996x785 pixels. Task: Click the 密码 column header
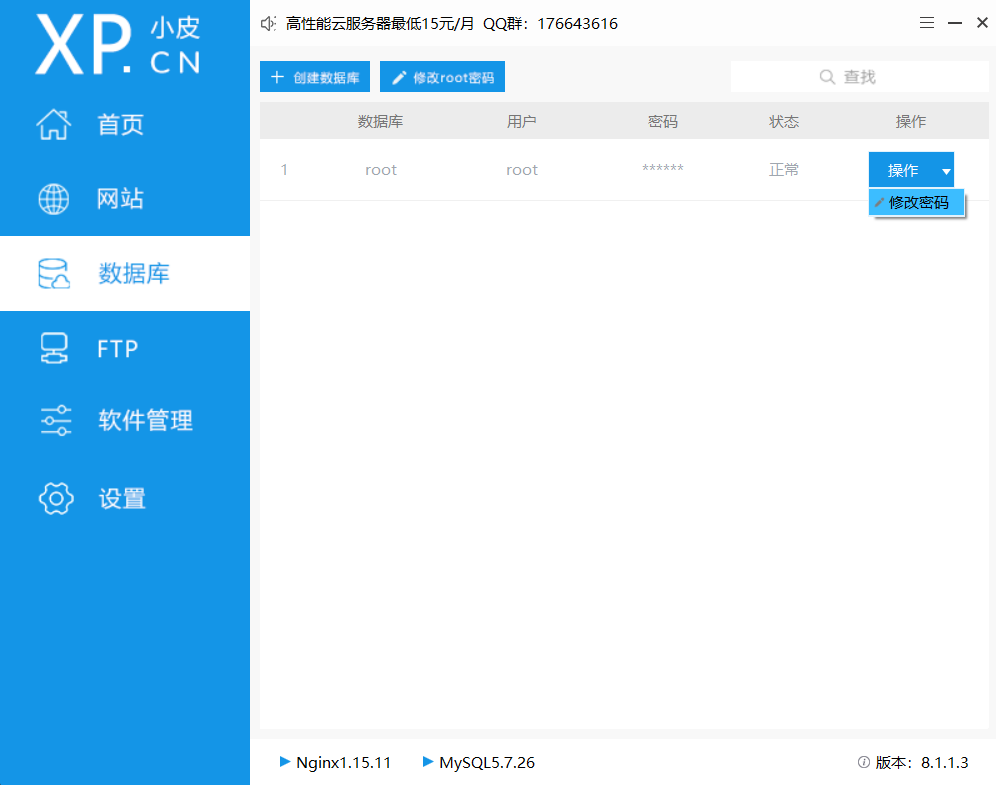click(662, 121)
